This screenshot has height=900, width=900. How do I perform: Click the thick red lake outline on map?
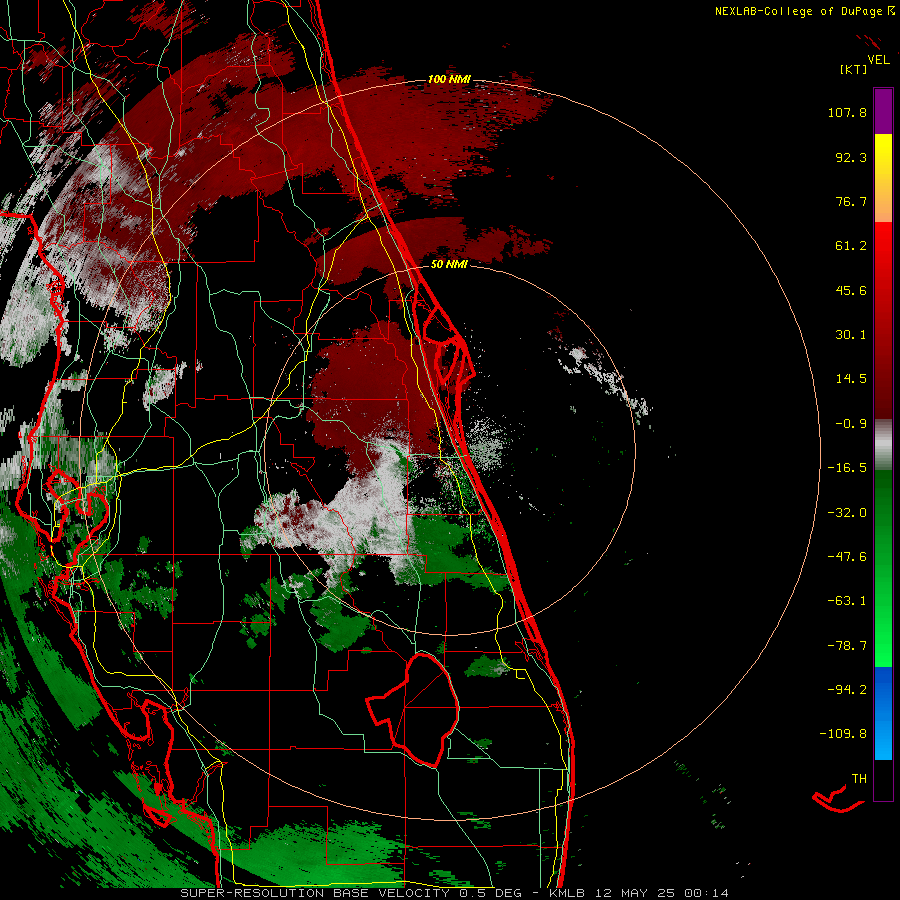coord(413,710)
